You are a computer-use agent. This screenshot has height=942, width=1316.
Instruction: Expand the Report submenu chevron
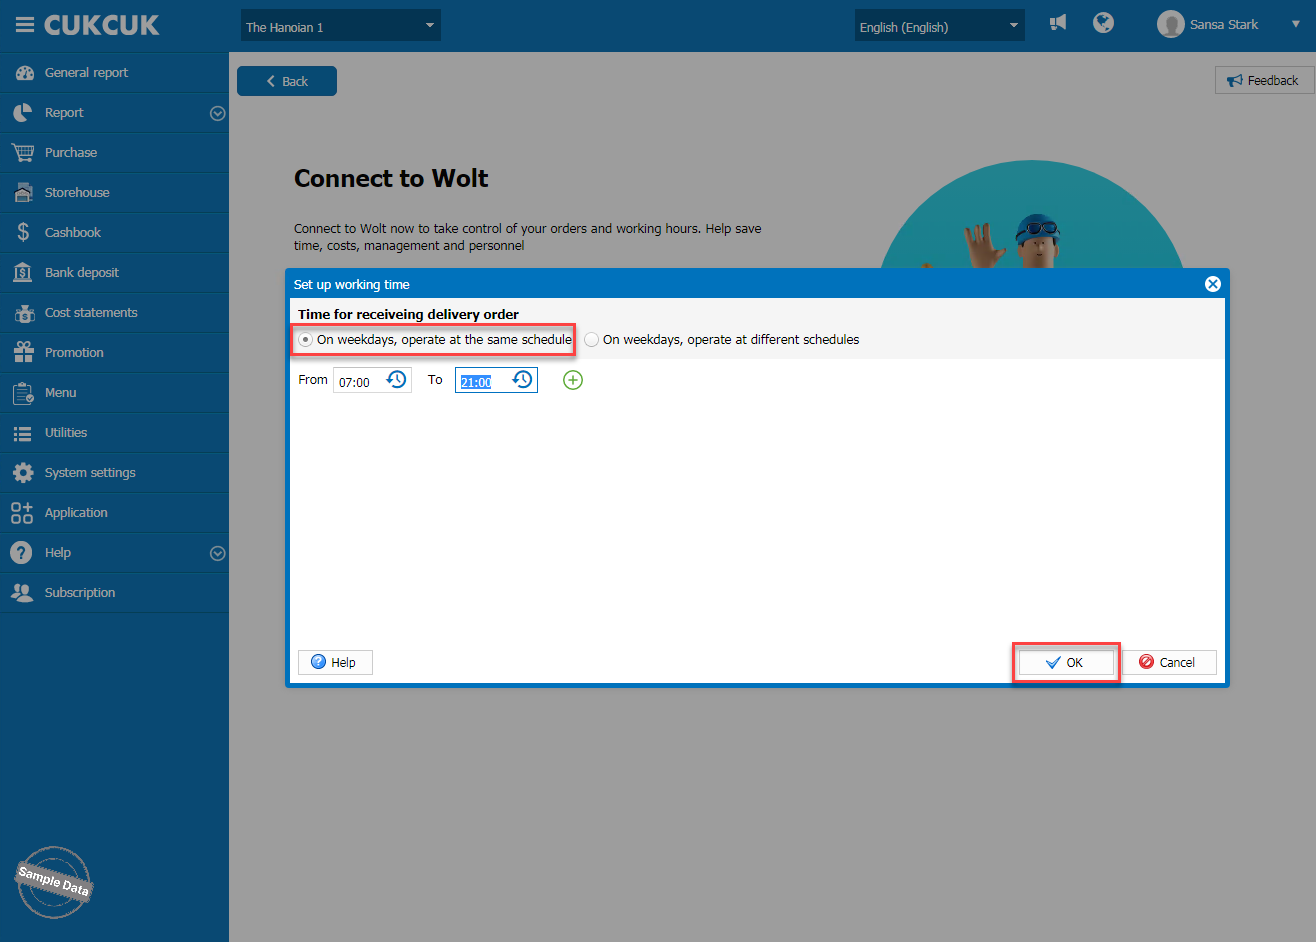(217, 114)
